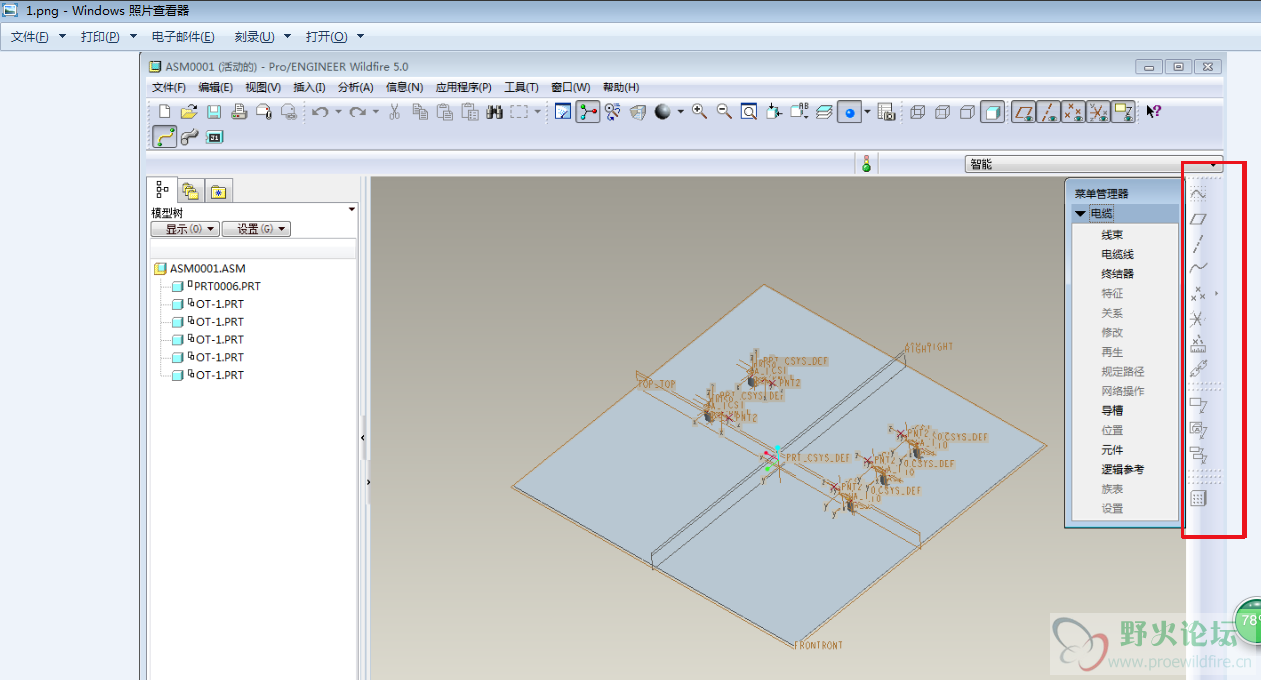Open the undo history dropdown arrow
Image resolution: width=1261 pixels, height=680 pixels.
click(338, 112)
